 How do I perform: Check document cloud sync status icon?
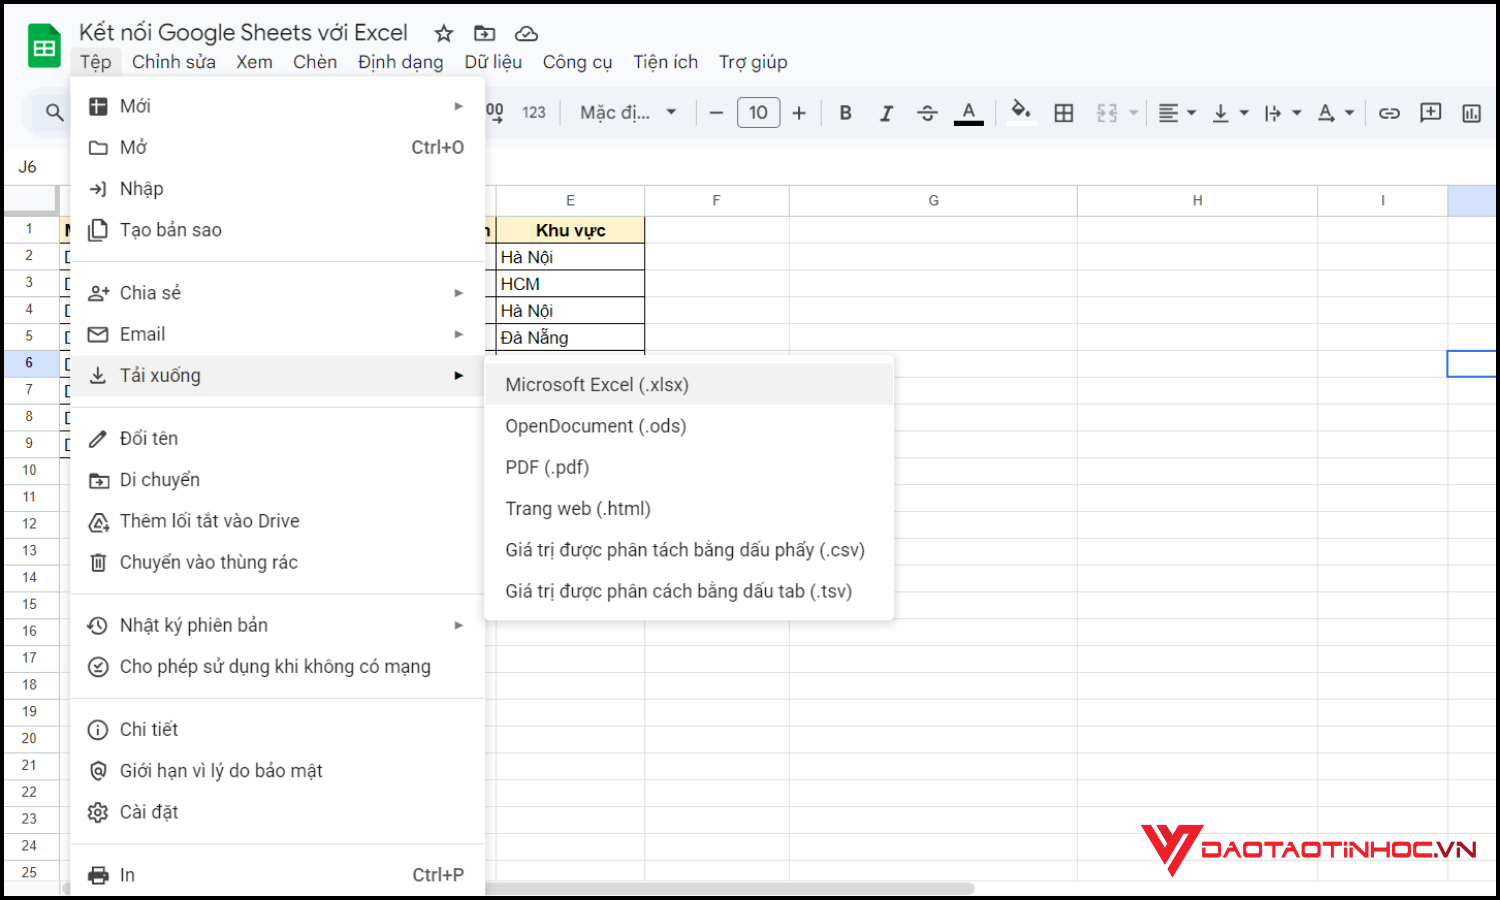point(526,33)
